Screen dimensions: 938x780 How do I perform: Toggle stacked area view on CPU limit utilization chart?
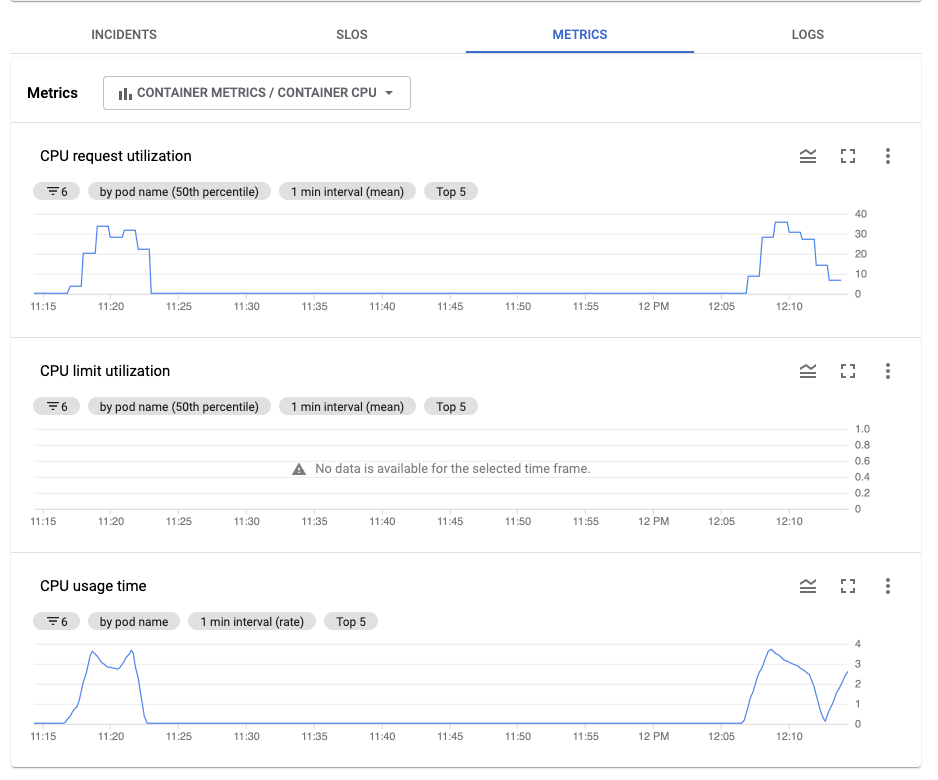(808, 371)
